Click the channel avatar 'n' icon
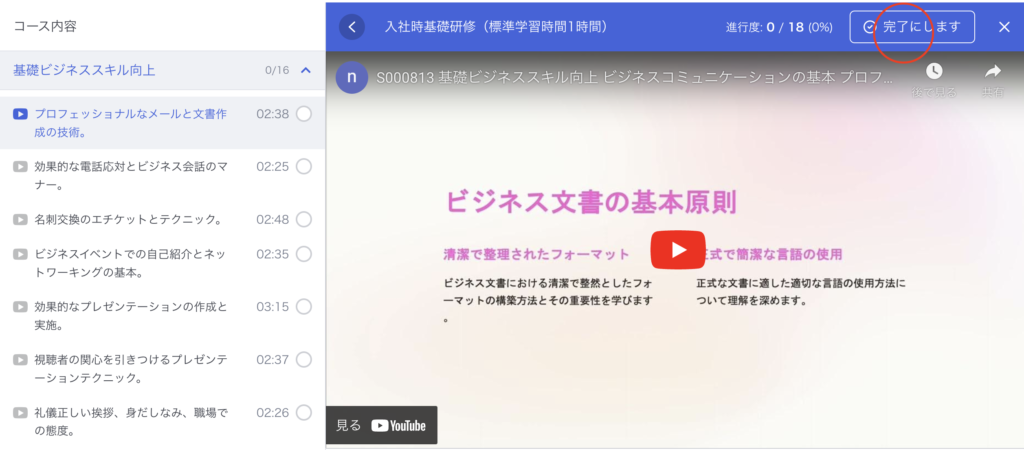 click(x=351, y=77)
